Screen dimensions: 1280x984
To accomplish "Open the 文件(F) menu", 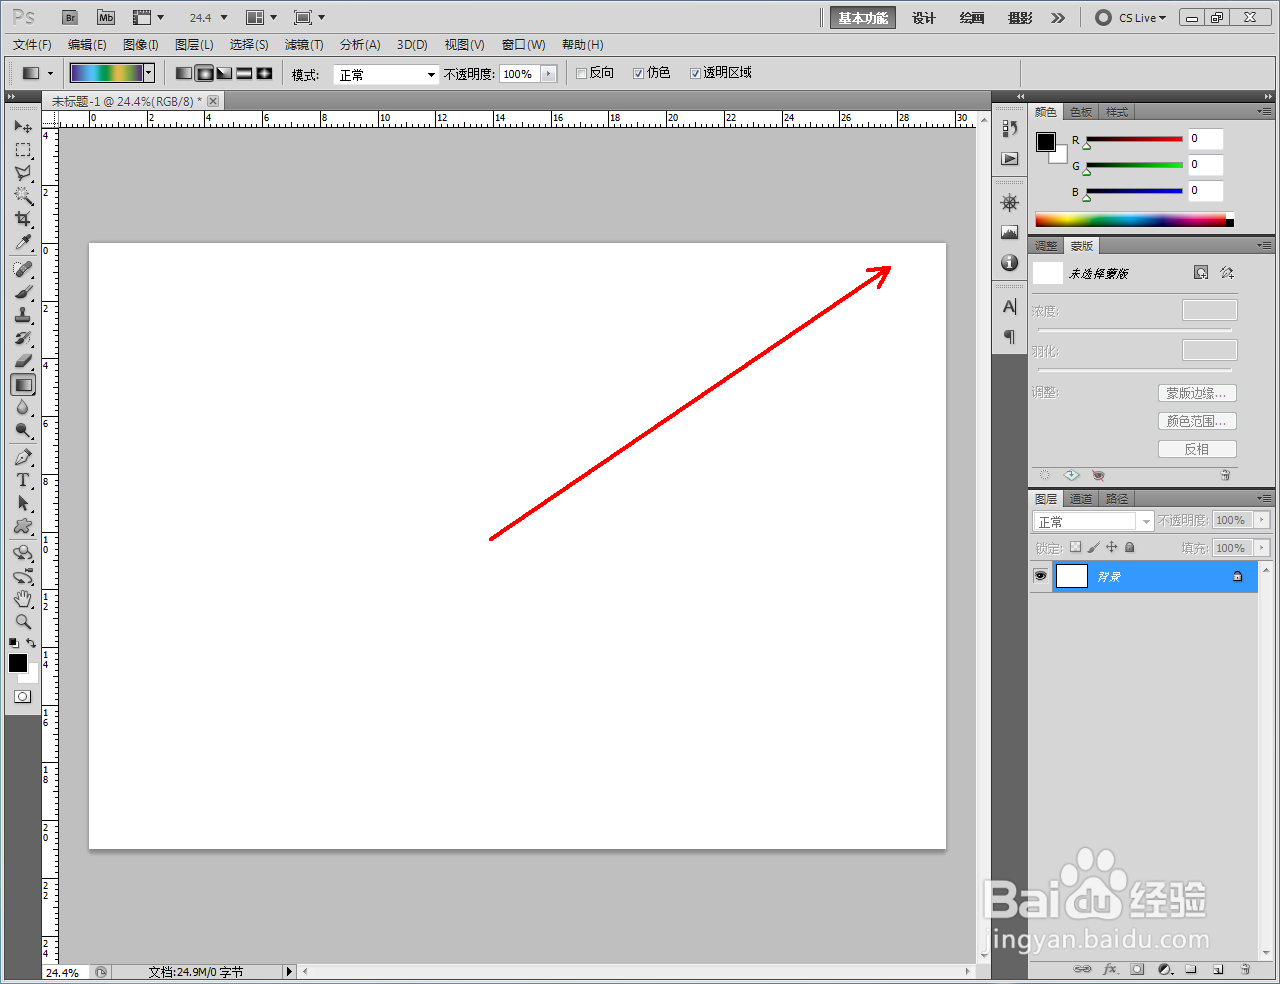I will 32,45.
